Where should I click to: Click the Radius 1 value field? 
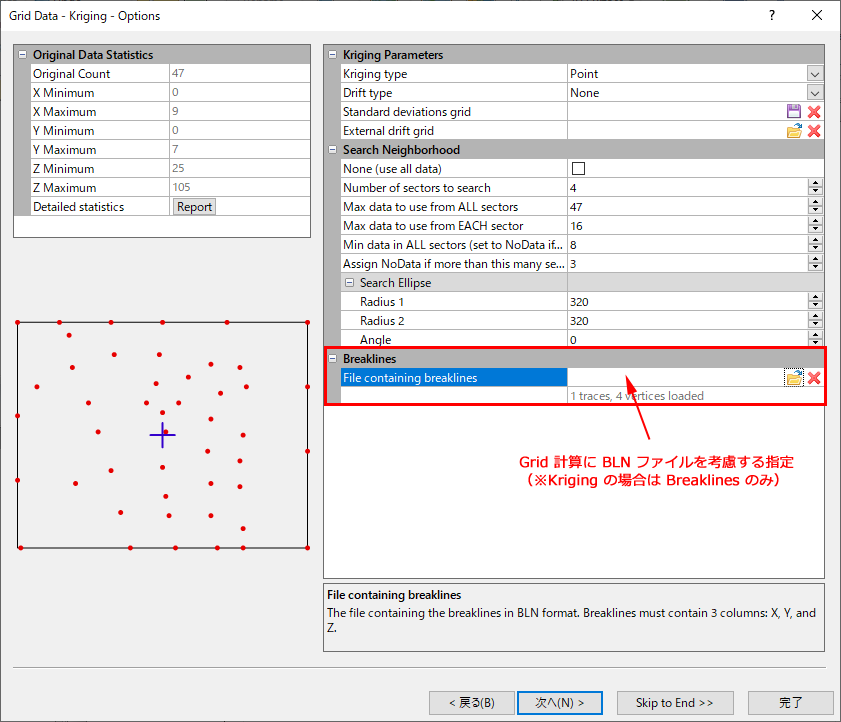(686, 302)
